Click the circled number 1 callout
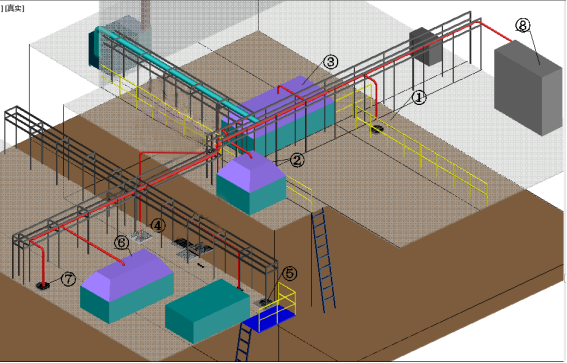The image size is (567, 363). (419, 97)
